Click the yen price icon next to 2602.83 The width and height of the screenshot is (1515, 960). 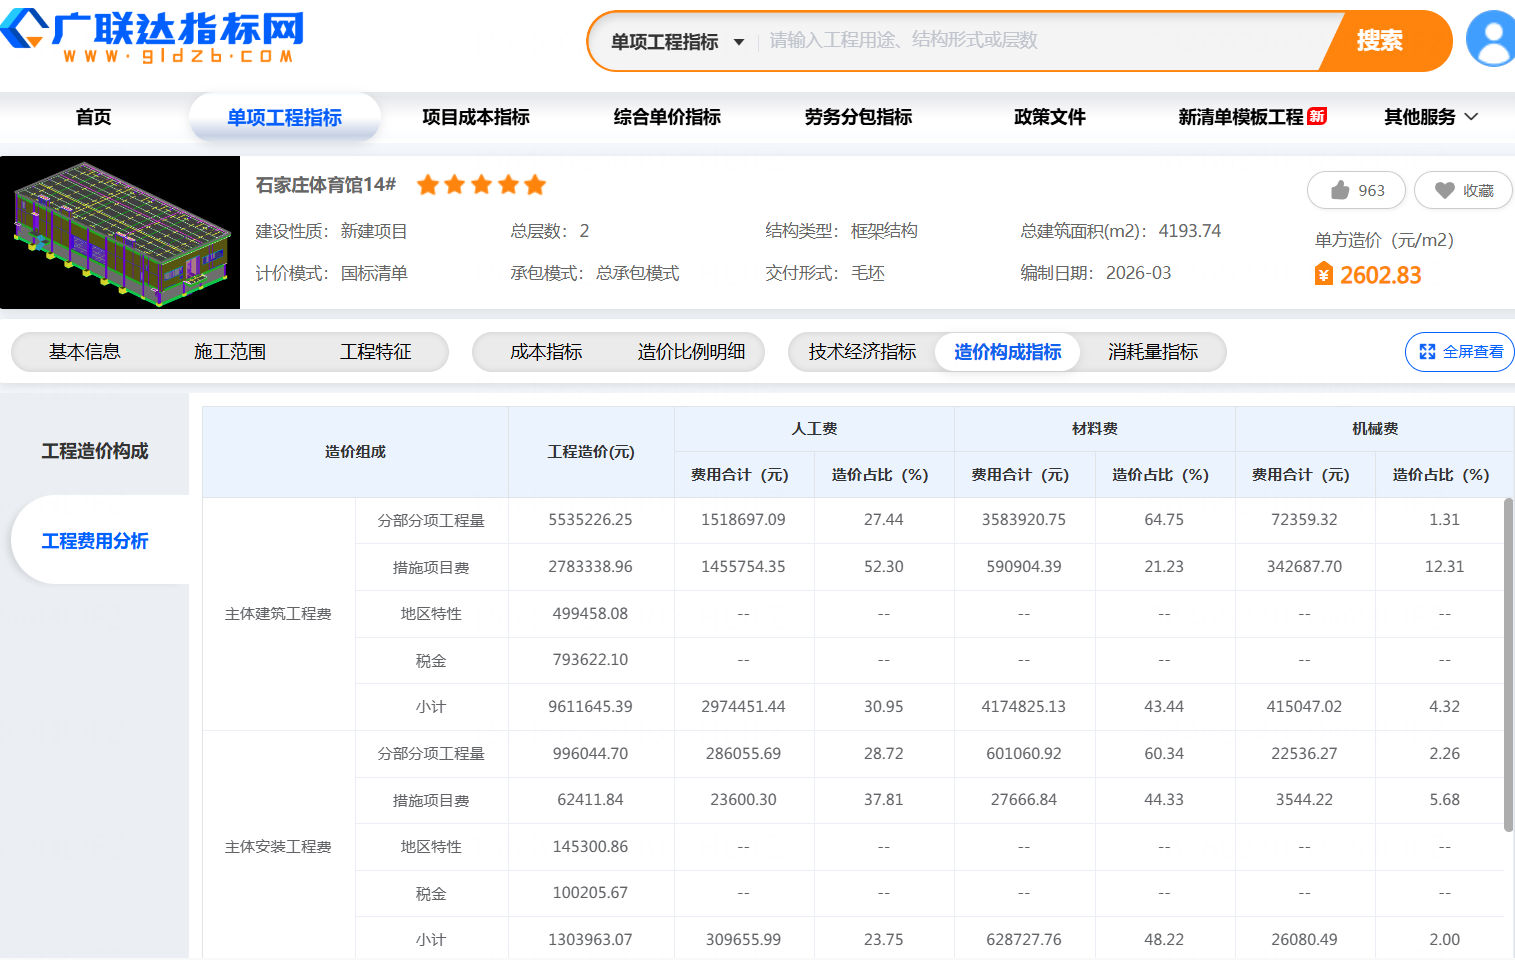[1324, 274]
